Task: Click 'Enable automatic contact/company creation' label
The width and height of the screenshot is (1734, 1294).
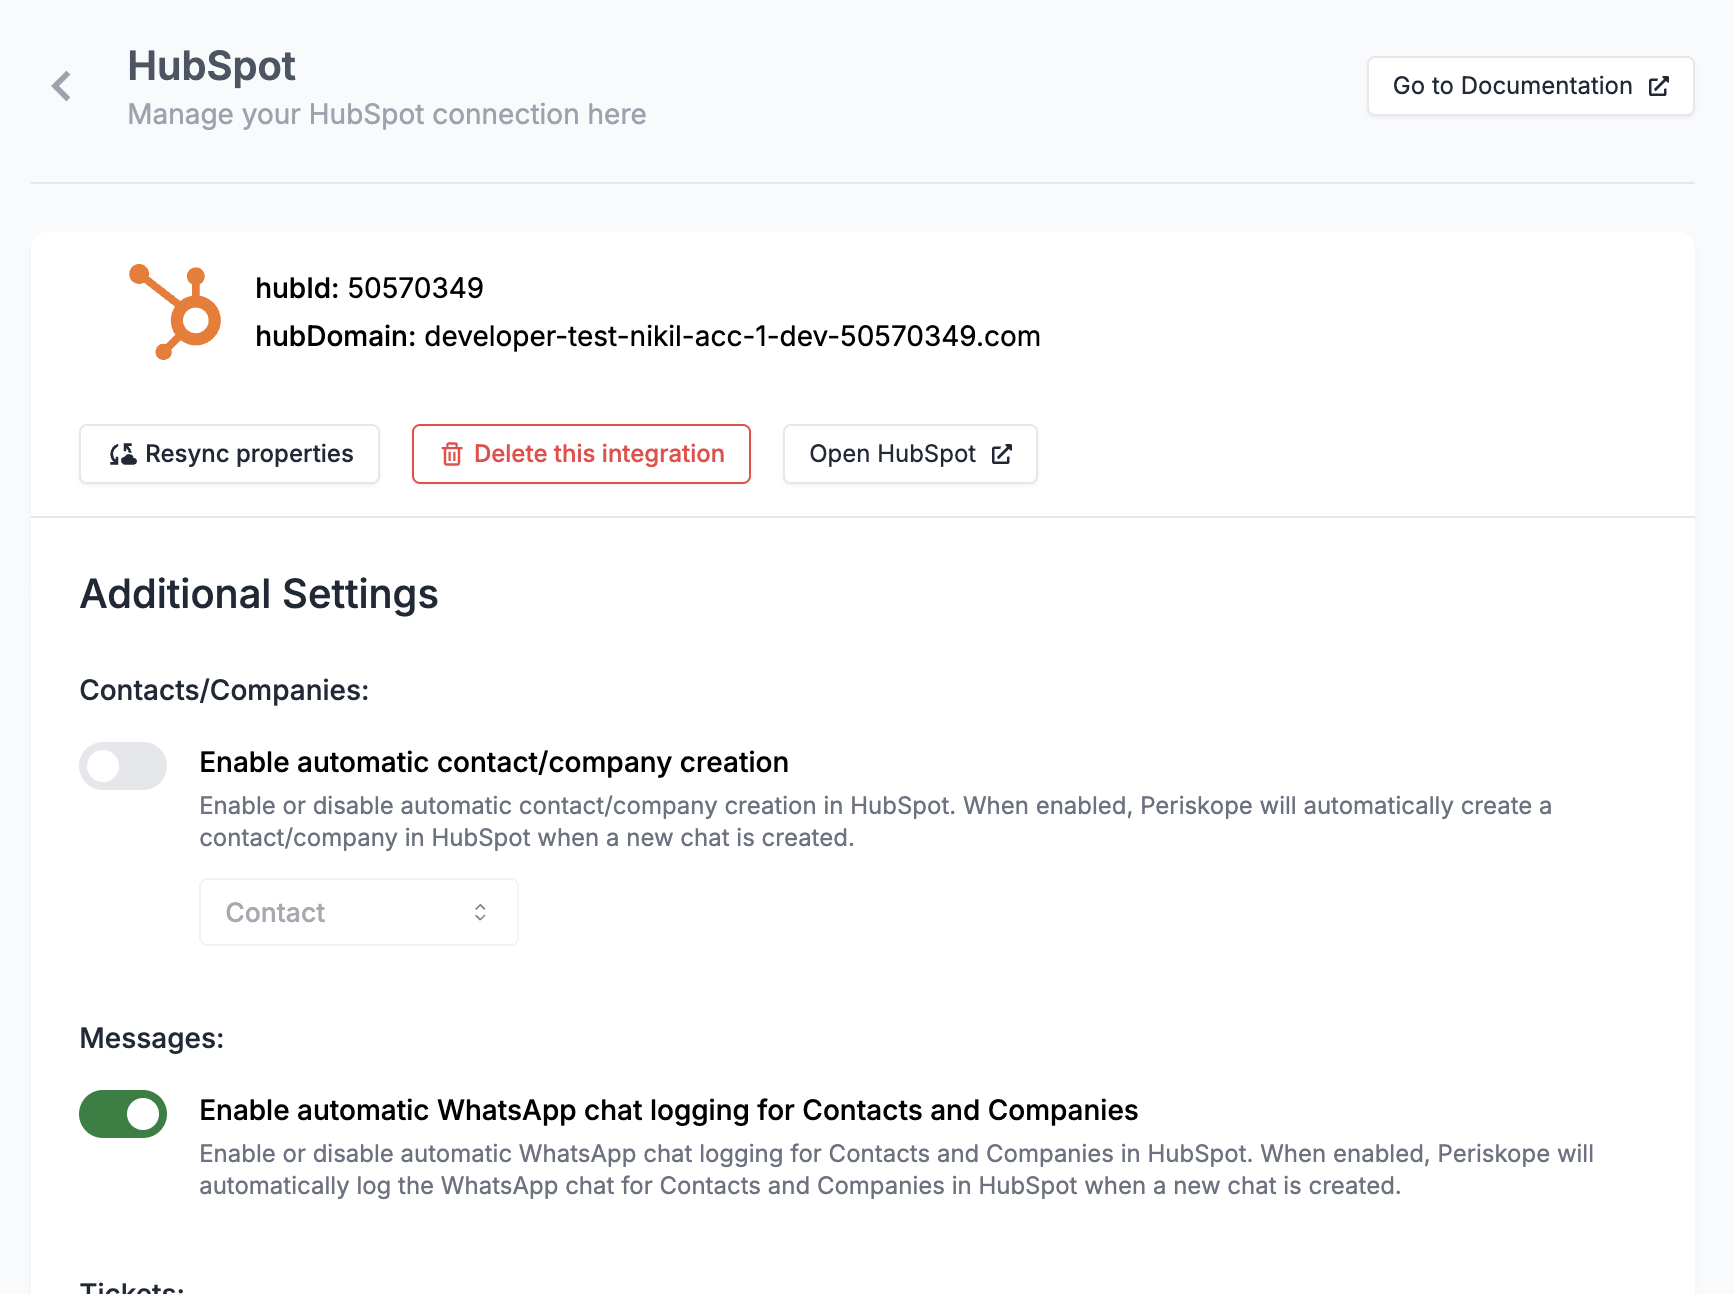Action: tap(494, 762)
